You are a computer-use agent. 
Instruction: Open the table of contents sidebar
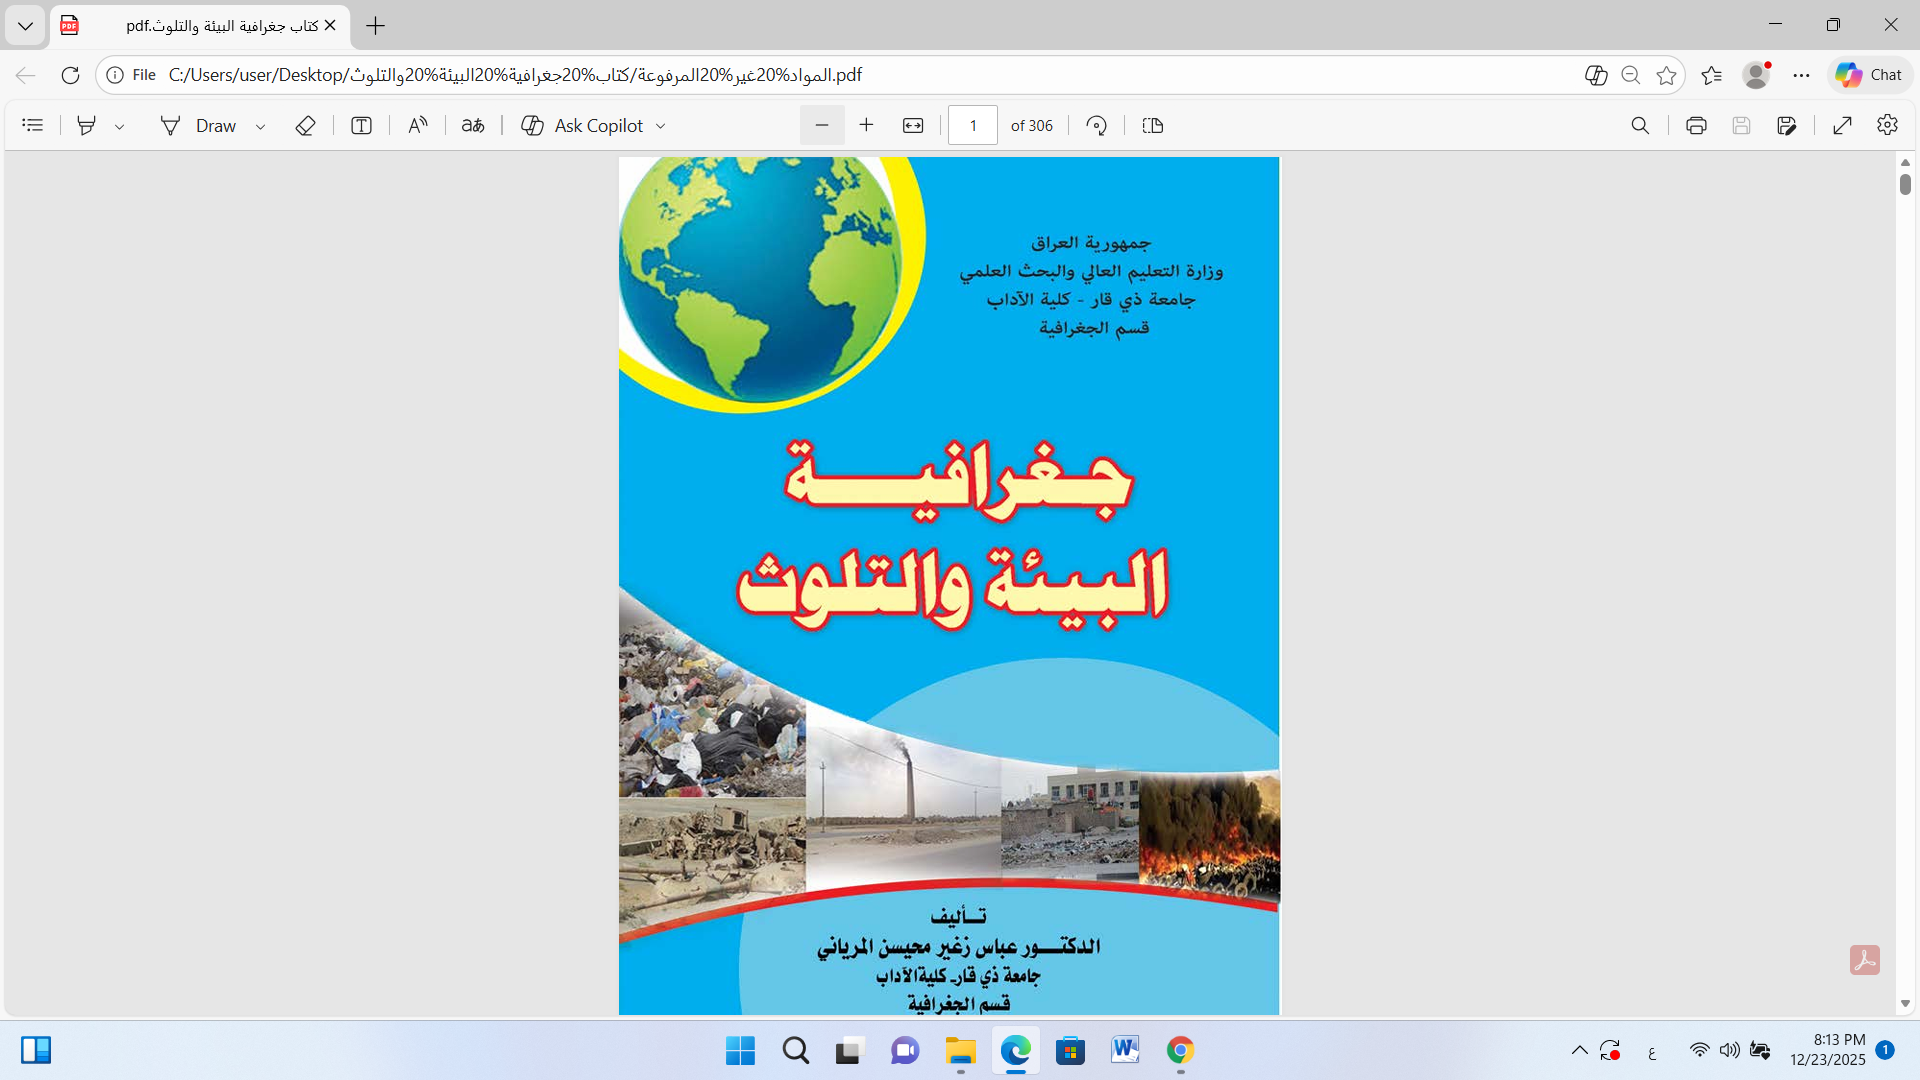pos(33,125)
